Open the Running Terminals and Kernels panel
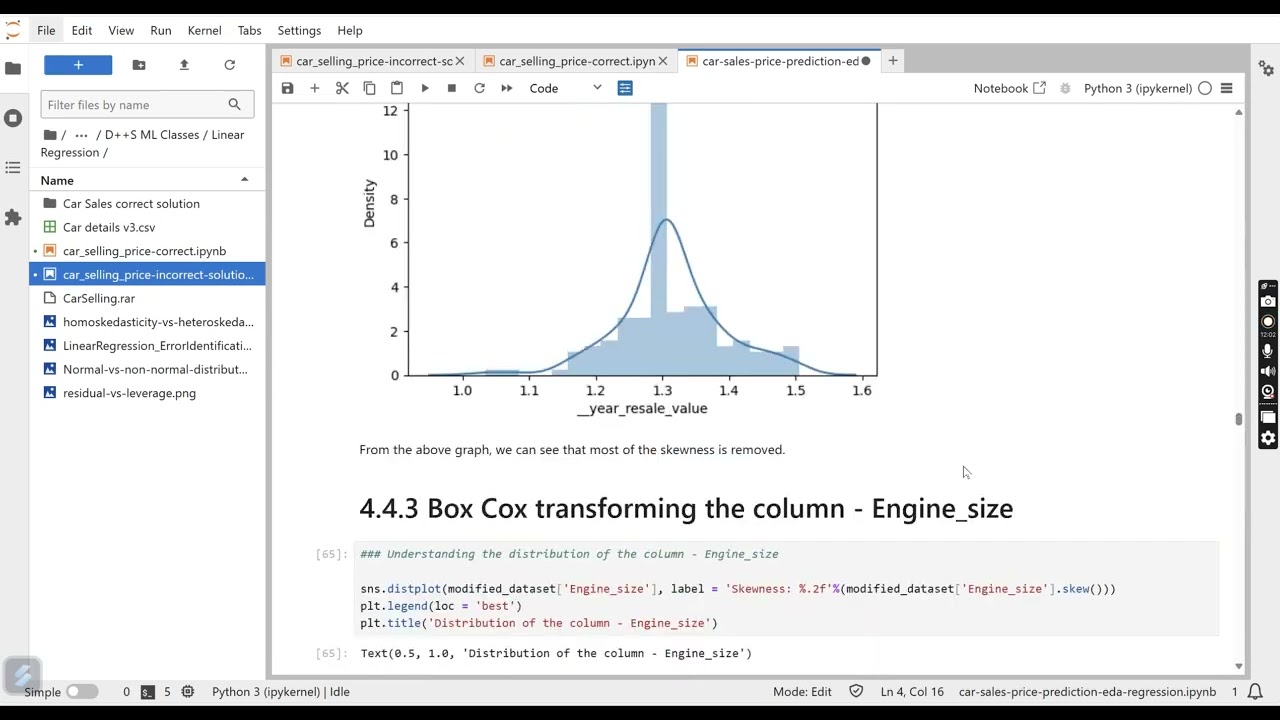This screenshot has height=720, width=1280. (13, 118)
